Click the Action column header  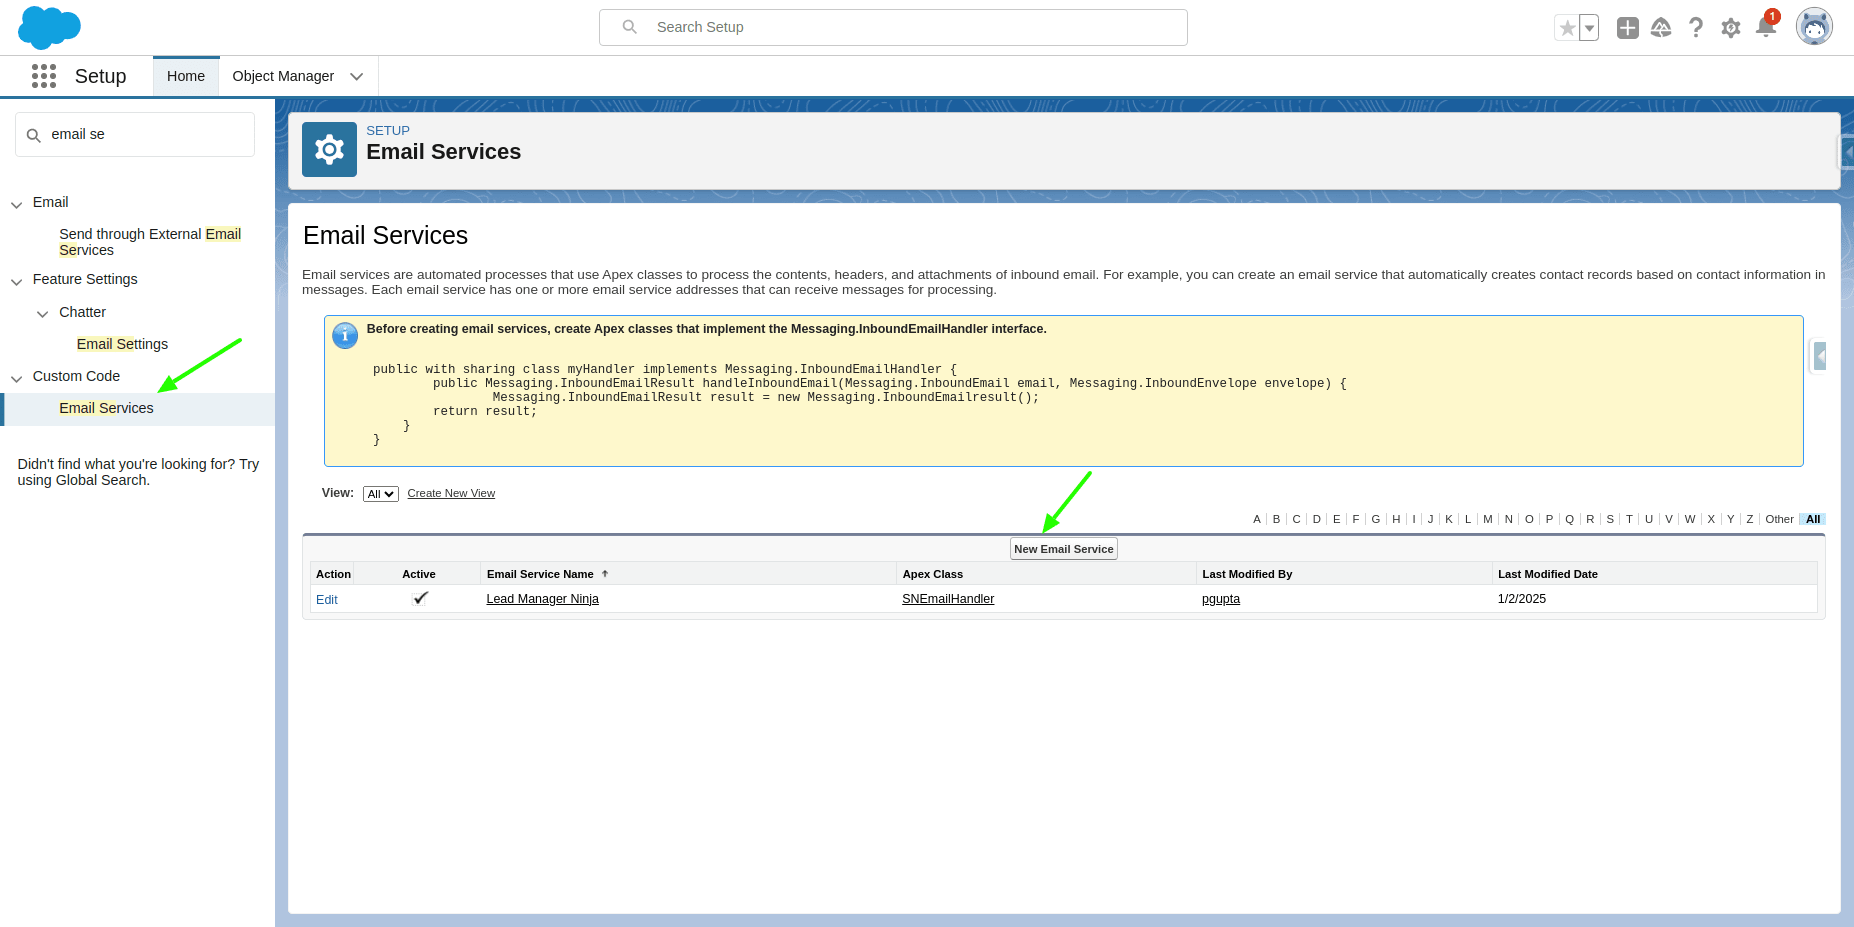coord(333,574)
